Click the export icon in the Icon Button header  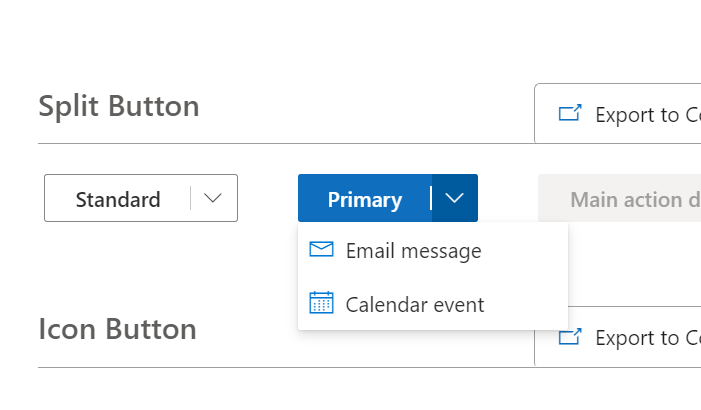click(570, 337)
